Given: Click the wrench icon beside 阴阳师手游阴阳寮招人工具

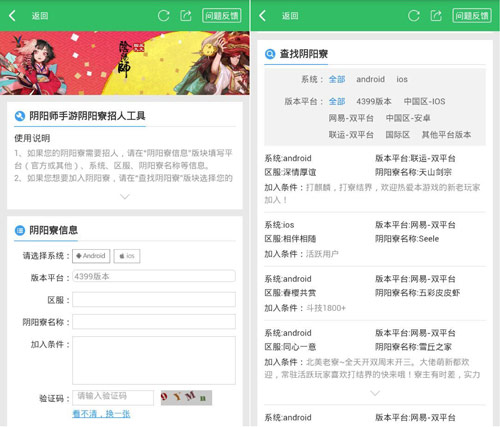Looking at the screenshot, I should tap(20, 116).
